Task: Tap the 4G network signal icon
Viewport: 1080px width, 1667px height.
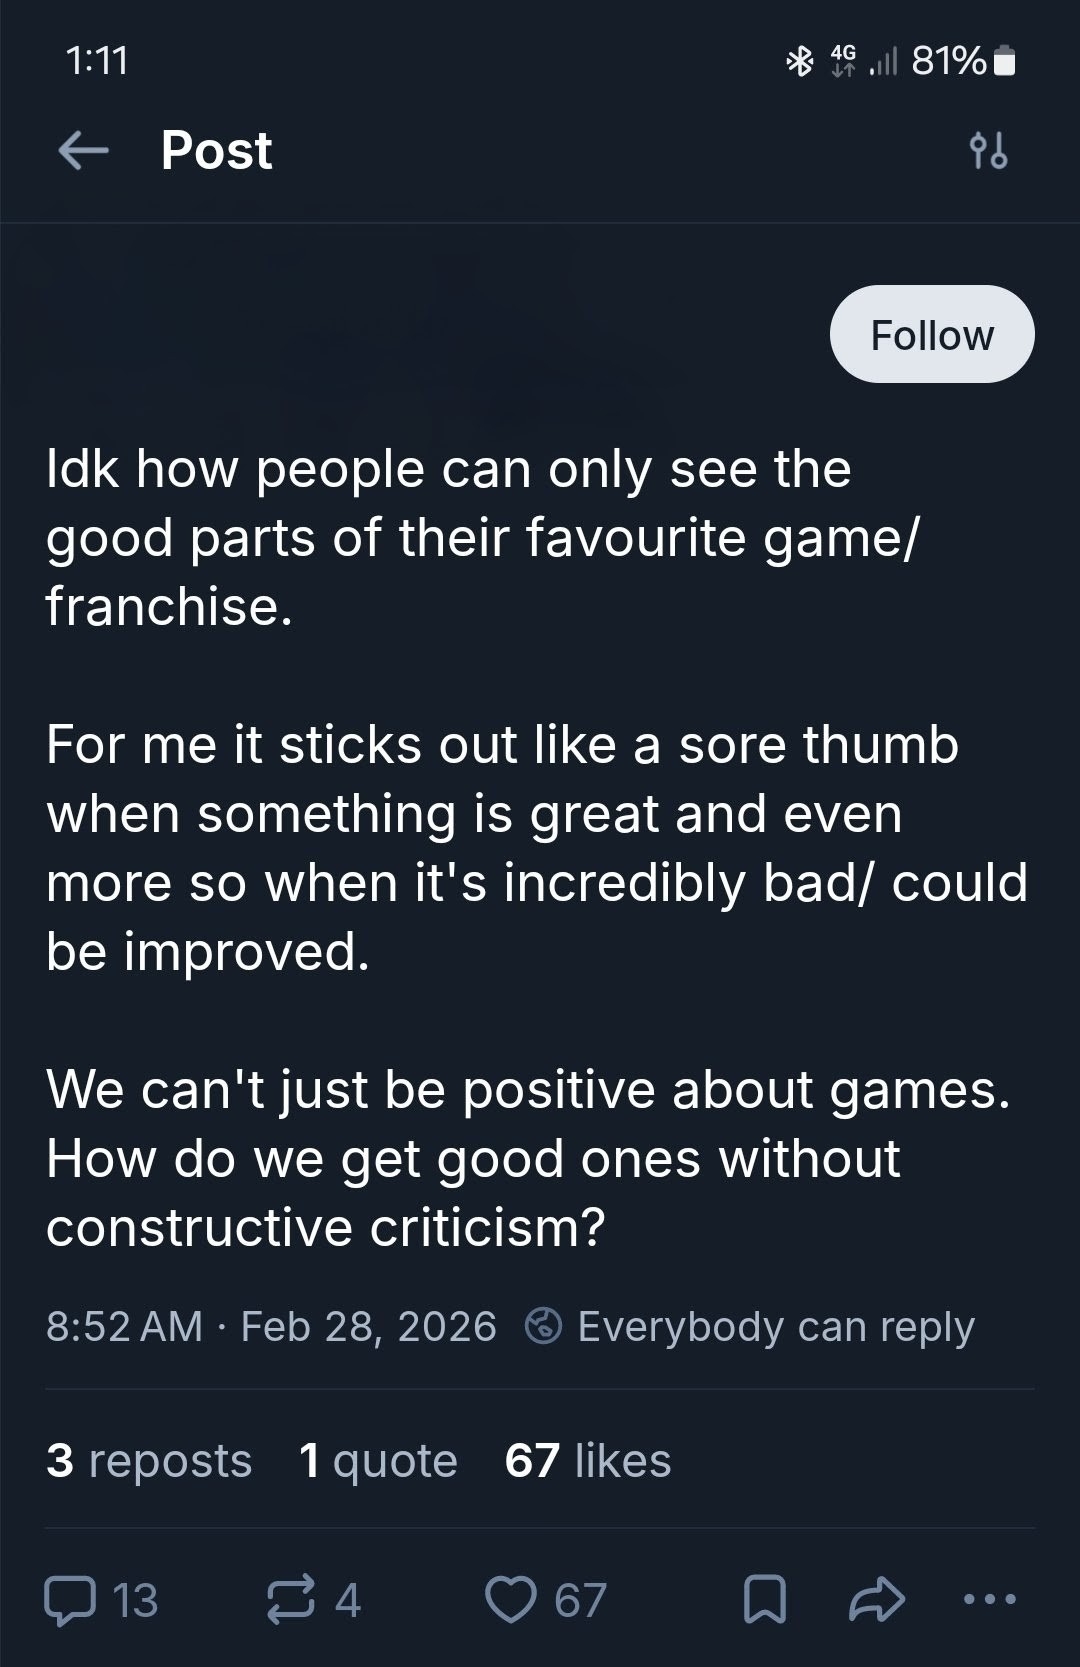Action: (844, 62)
